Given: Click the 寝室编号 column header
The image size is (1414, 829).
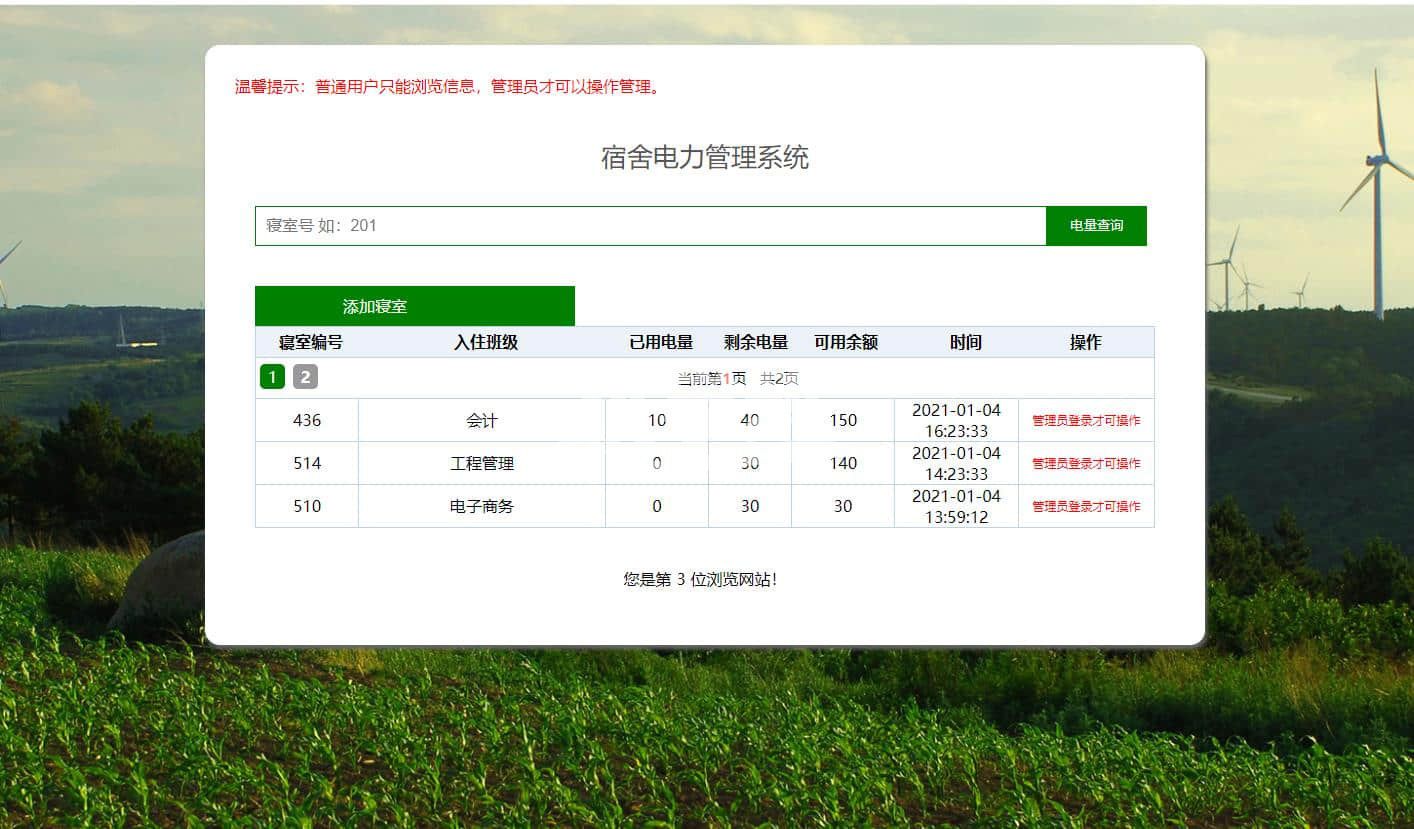Looking at the screenshot, I should [310, 342].
